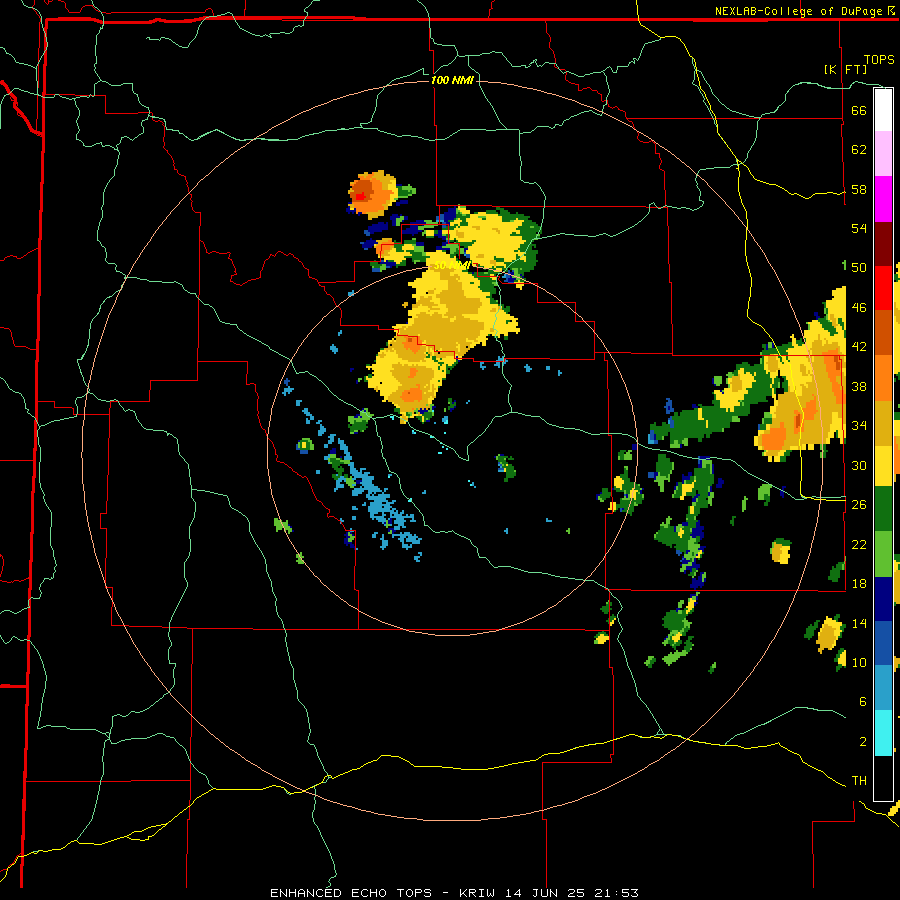Click the legend value 50
The width and height of the screenshot is (900, 900).
tap(859, 267)
